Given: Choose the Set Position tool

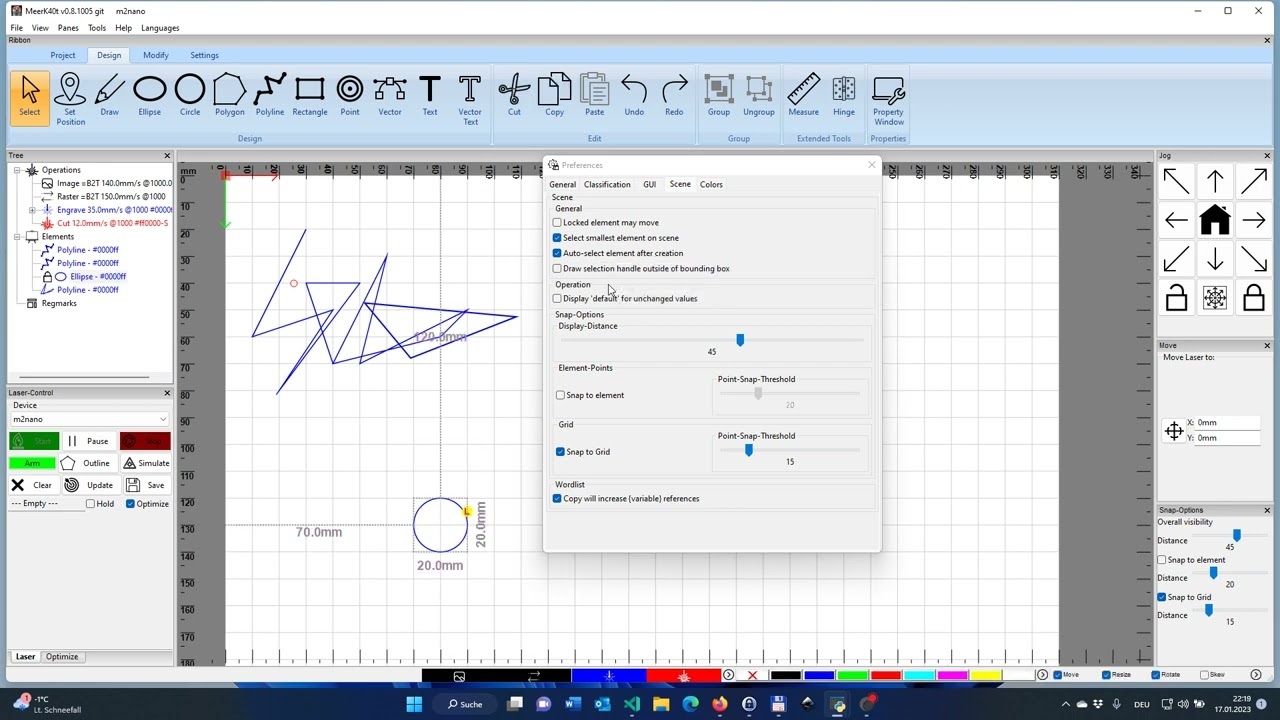Looking at the screenshot, I should (70, 99).
